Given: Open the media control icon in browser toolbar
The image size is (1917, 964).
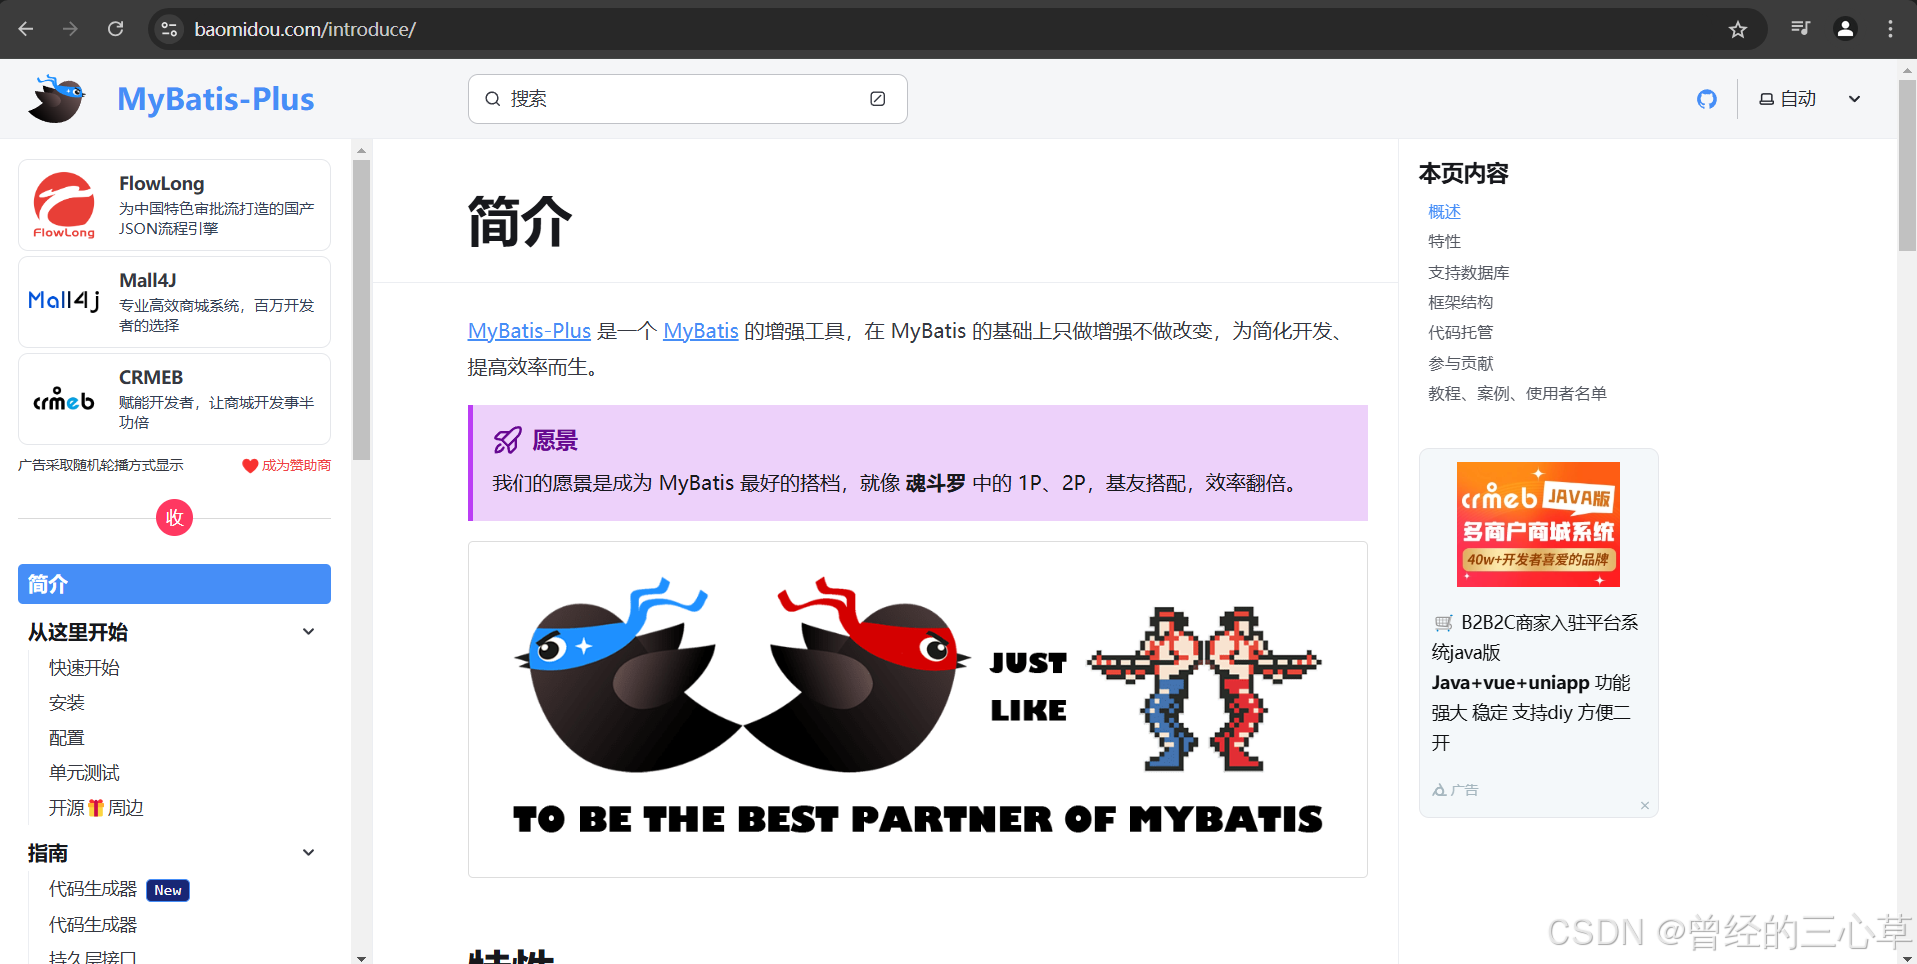Looking at the screenshot, I should 1801,28.
